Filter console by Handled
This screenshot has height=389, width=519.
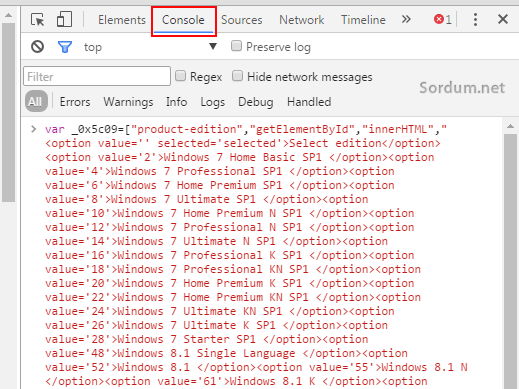pyautogui.click(x=309, y=102)
